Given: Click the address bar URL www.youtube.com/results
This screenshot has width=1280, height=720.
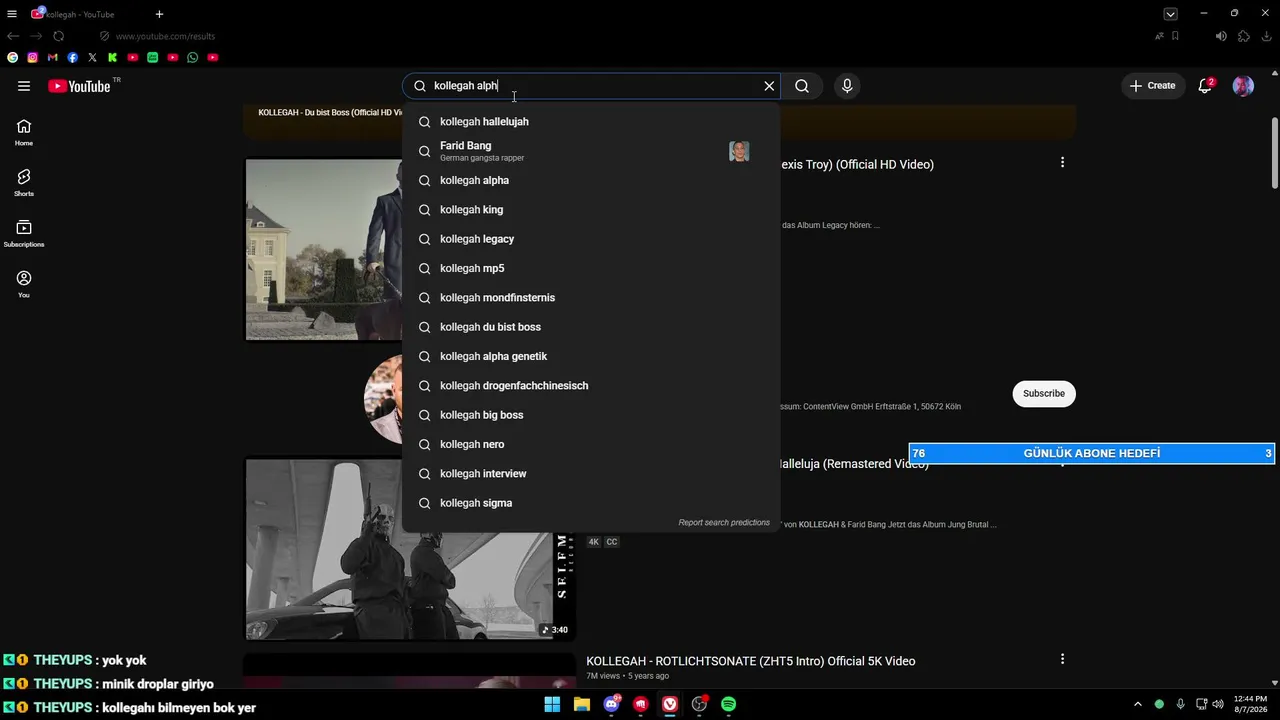Looking at the screenshot, I should coord(165,36).
